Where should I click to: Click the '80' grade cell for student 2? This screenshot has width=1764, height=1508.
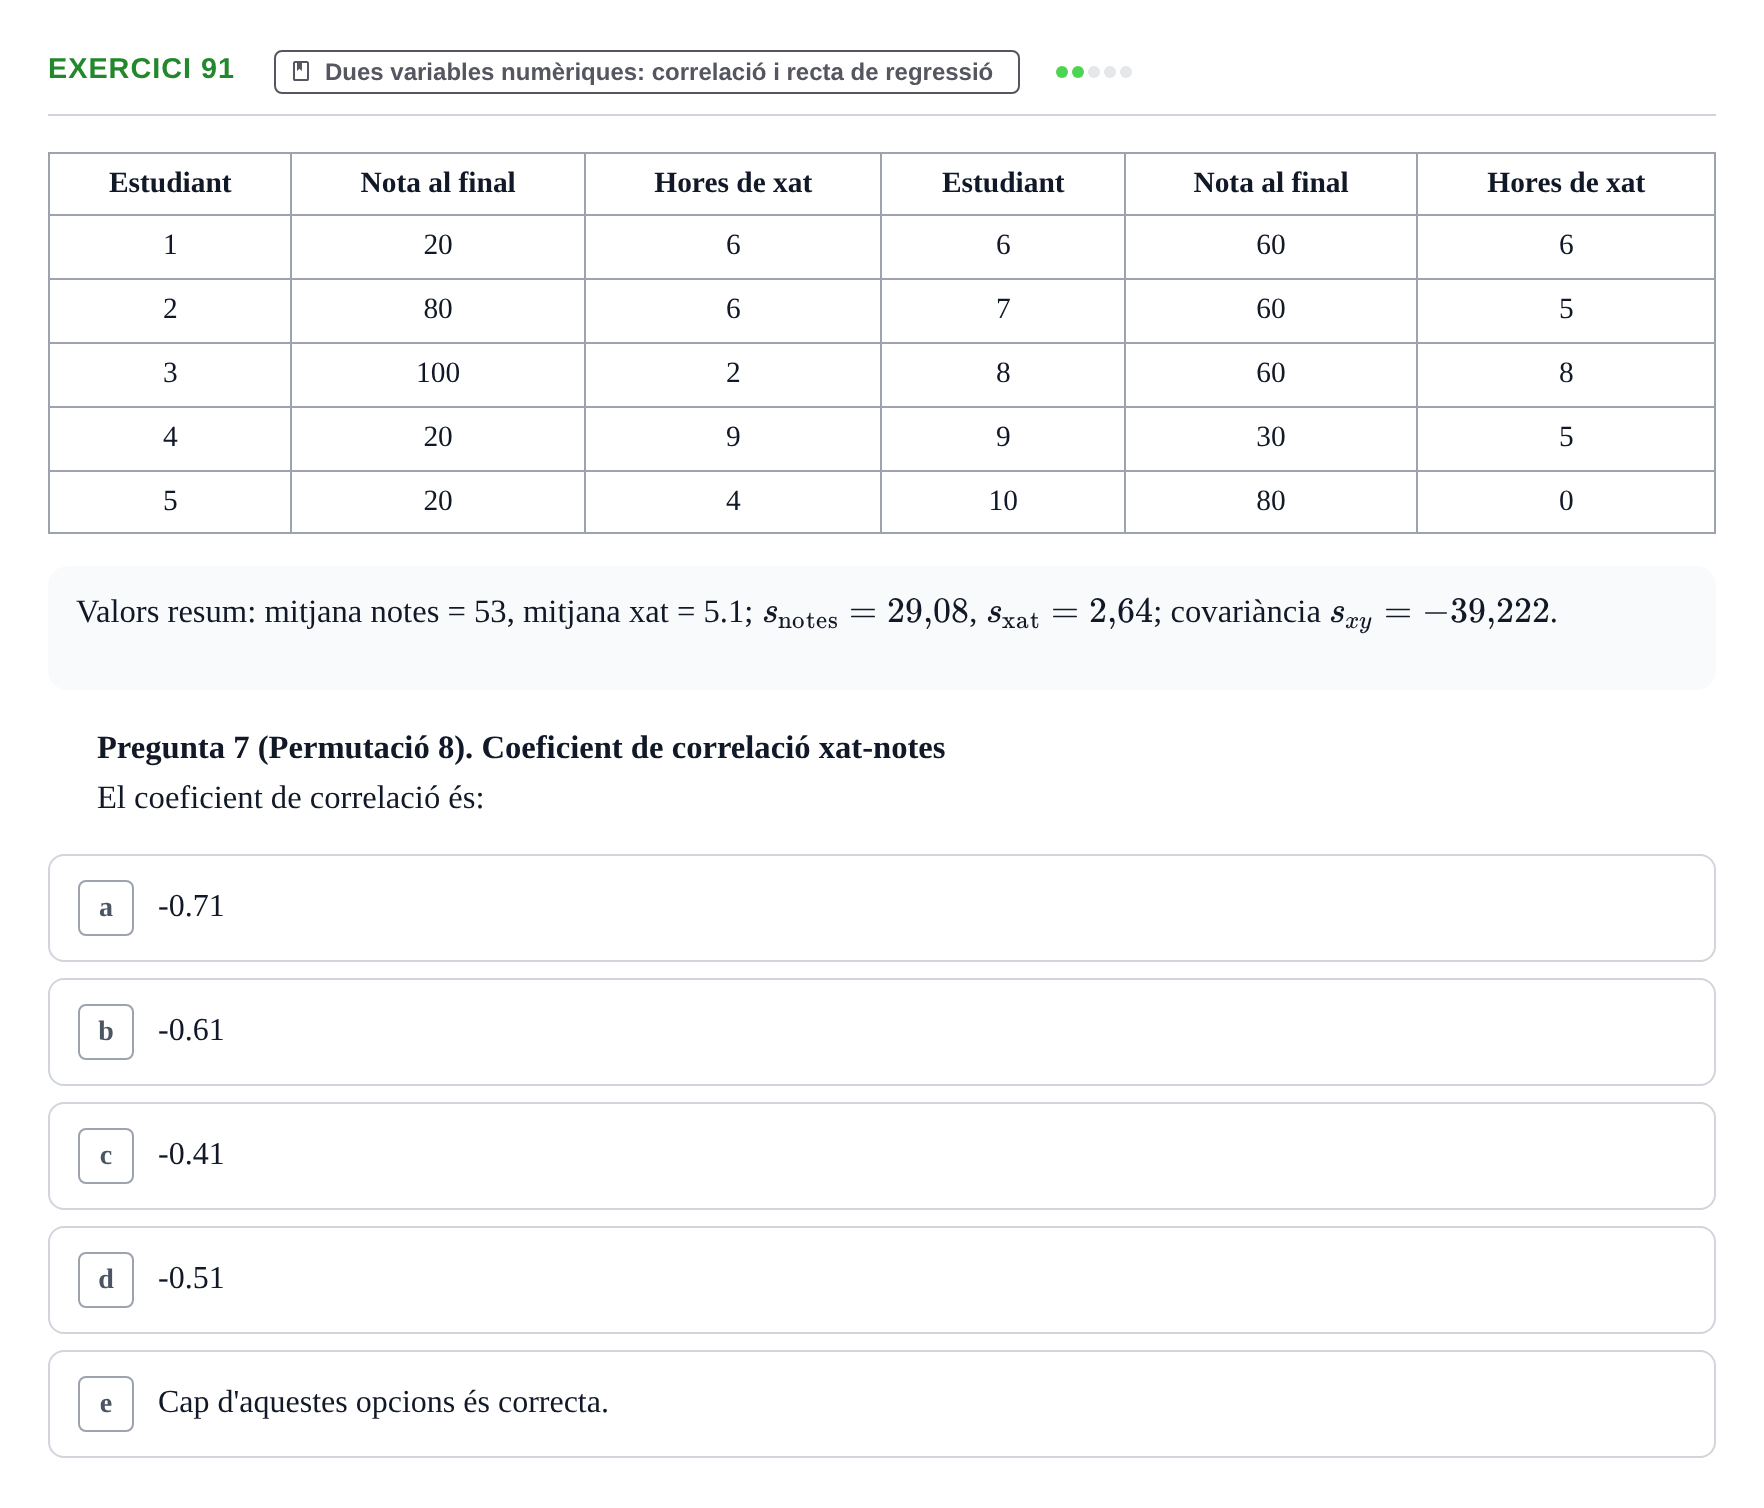438,310
